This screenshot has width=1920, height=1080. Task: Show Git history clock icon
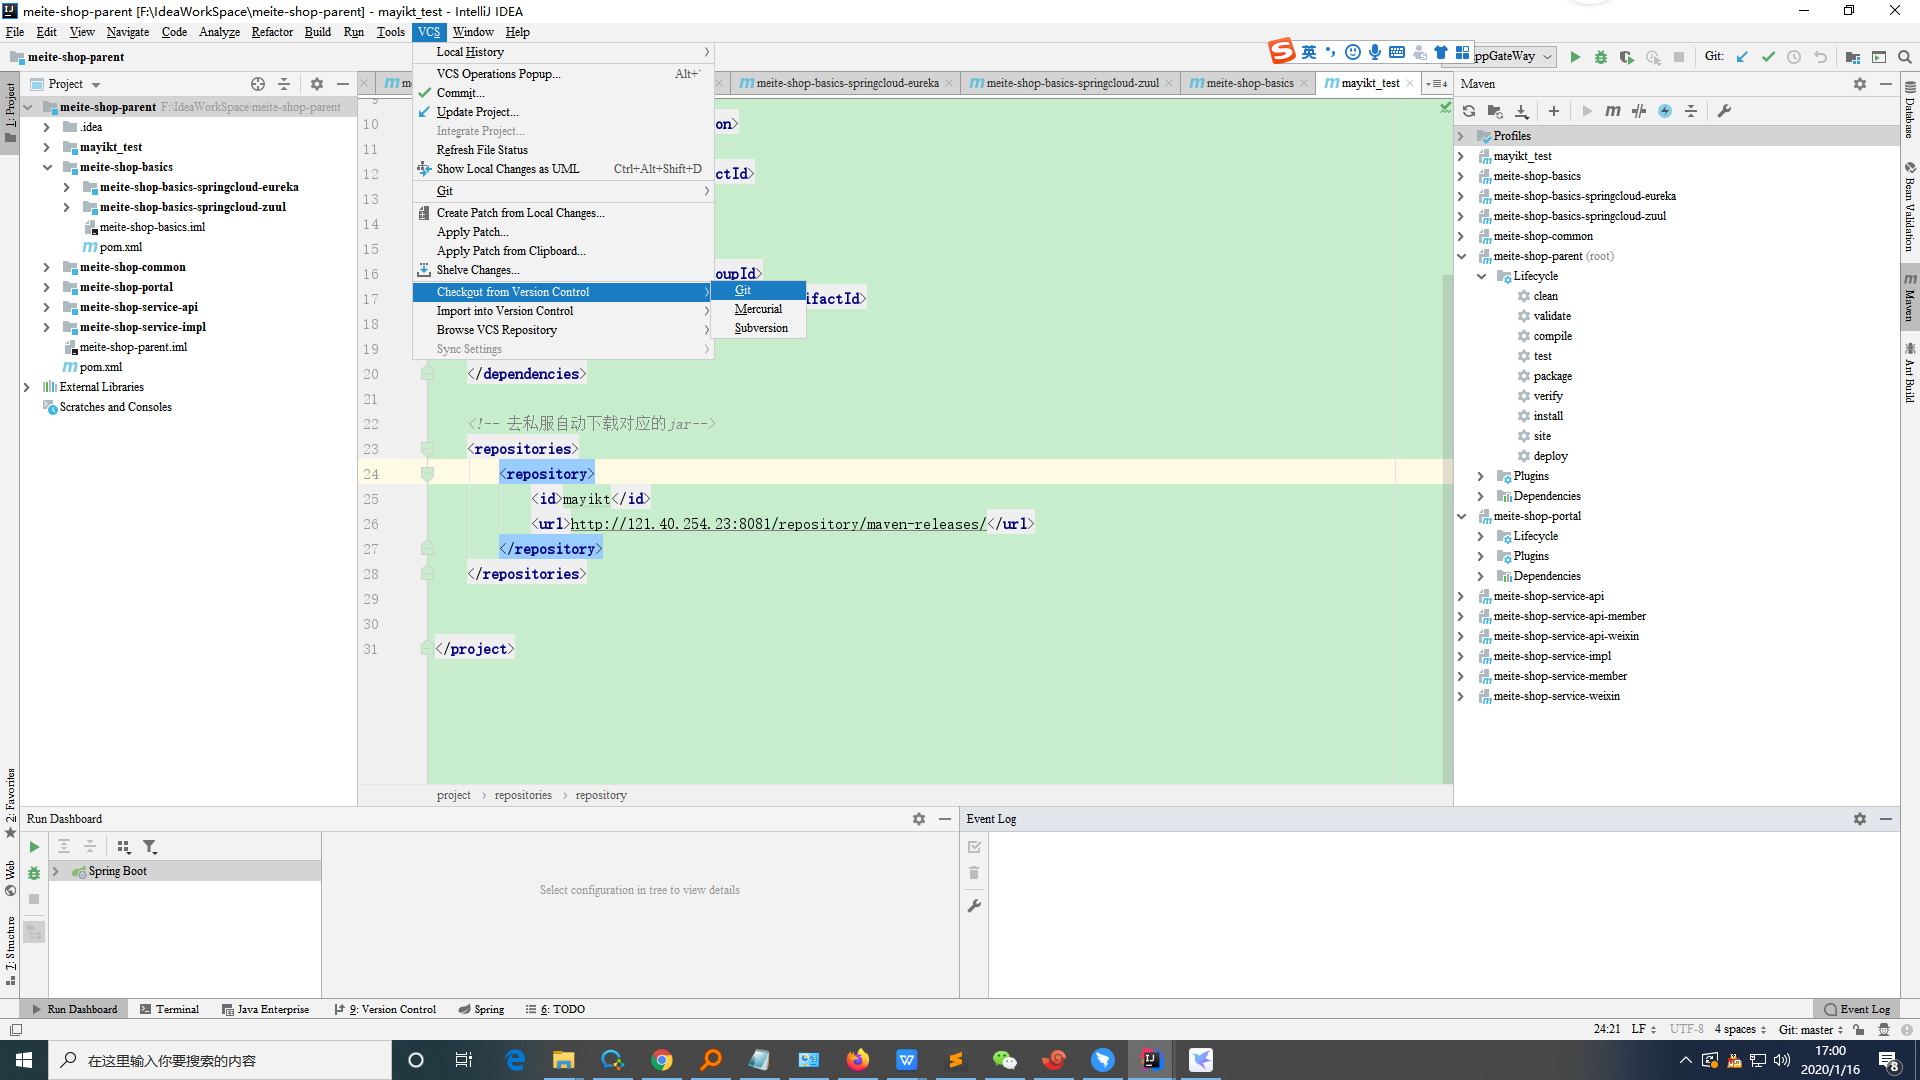tap(1794, 57)
